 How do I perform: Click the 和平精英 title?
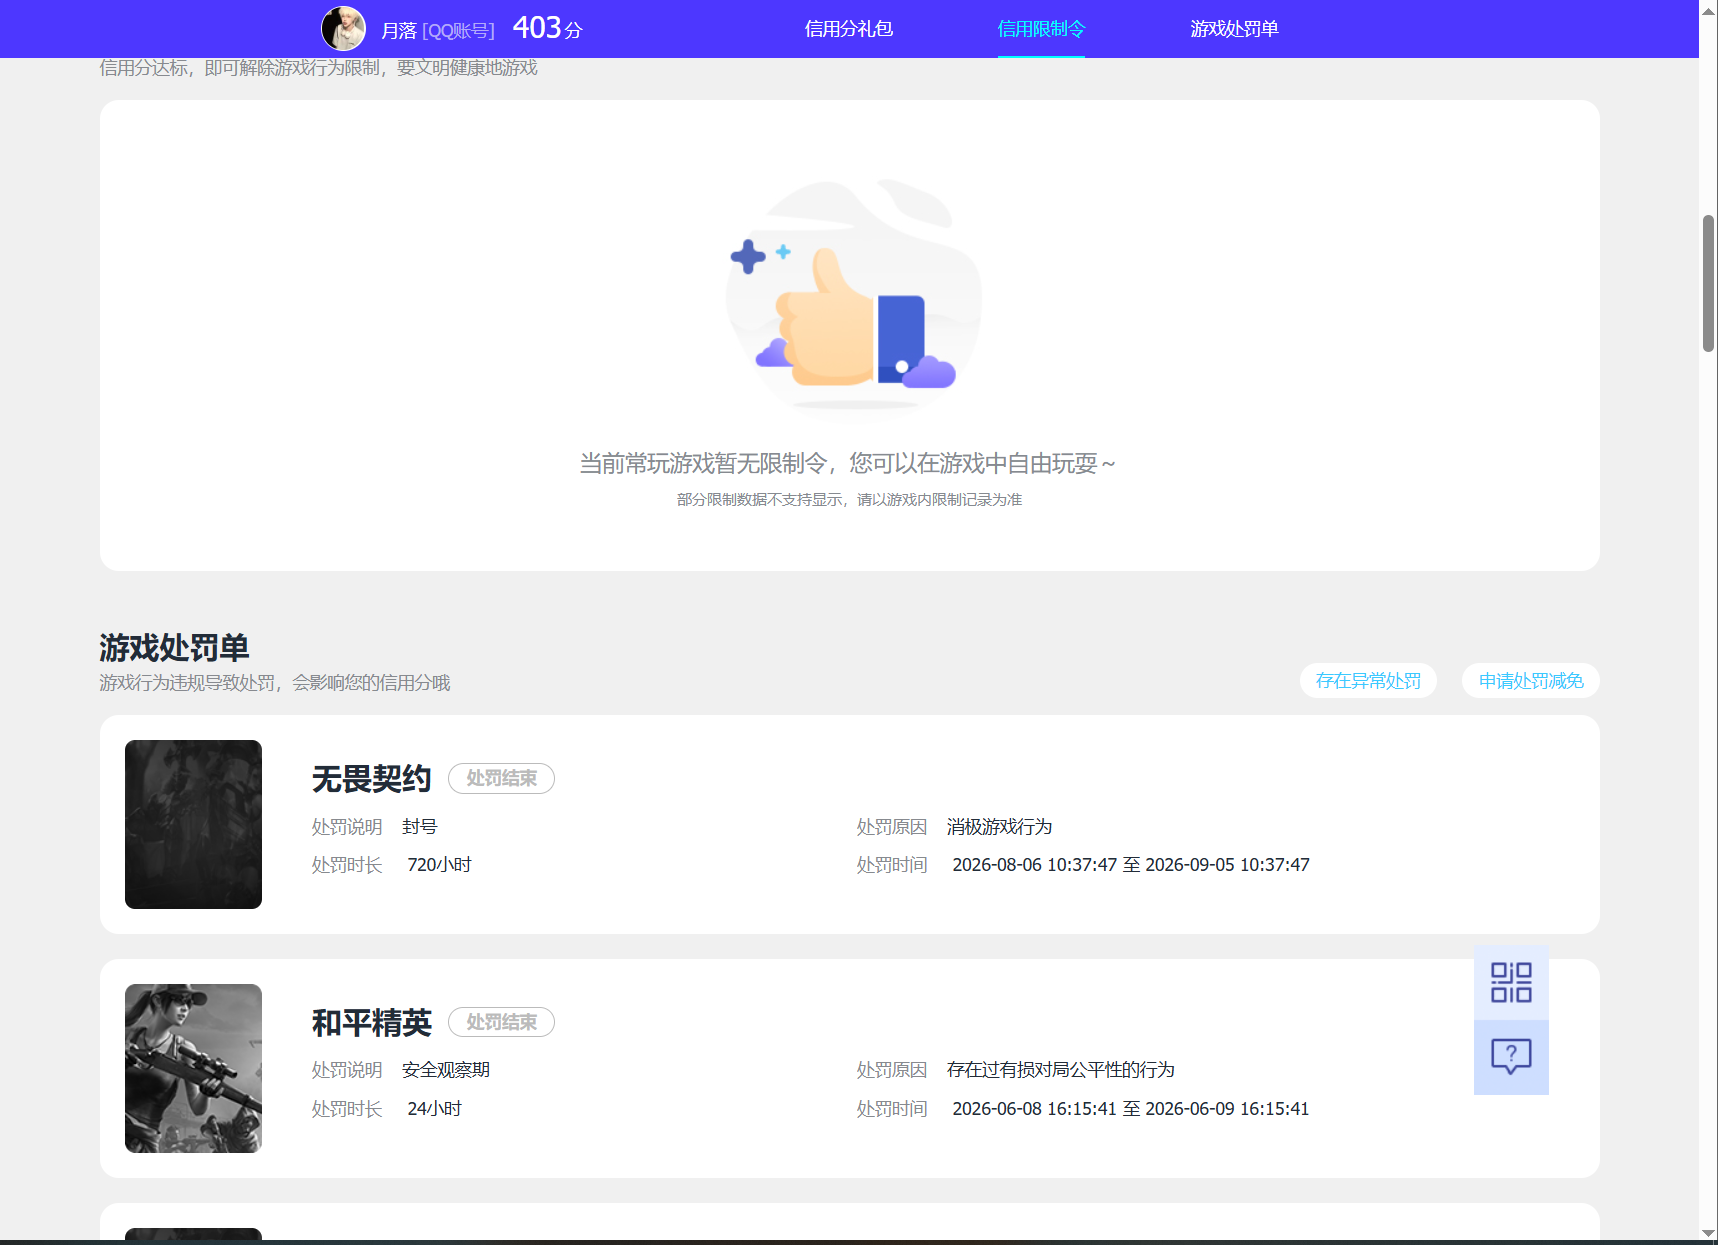coord(371,1023)
